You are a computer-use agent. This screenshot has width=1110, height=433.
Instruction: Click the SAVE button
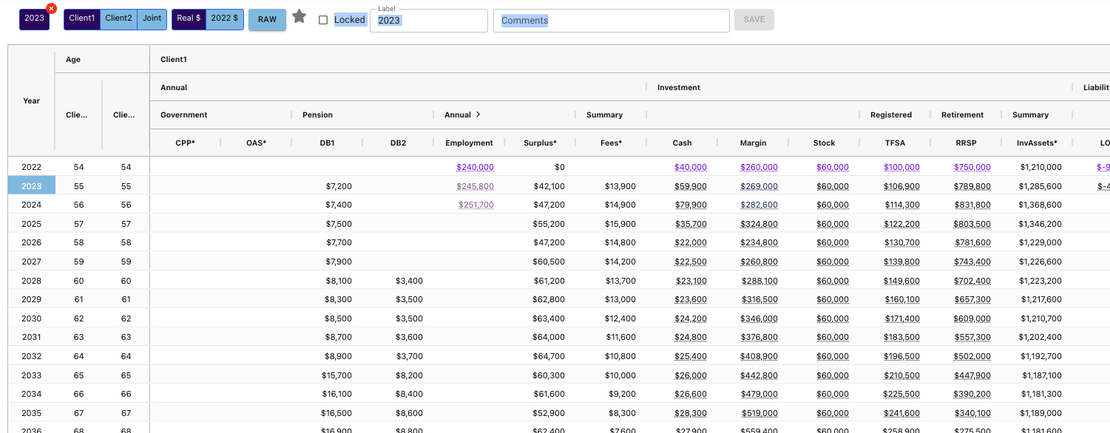pyautogui.click(x=753, y=20)
